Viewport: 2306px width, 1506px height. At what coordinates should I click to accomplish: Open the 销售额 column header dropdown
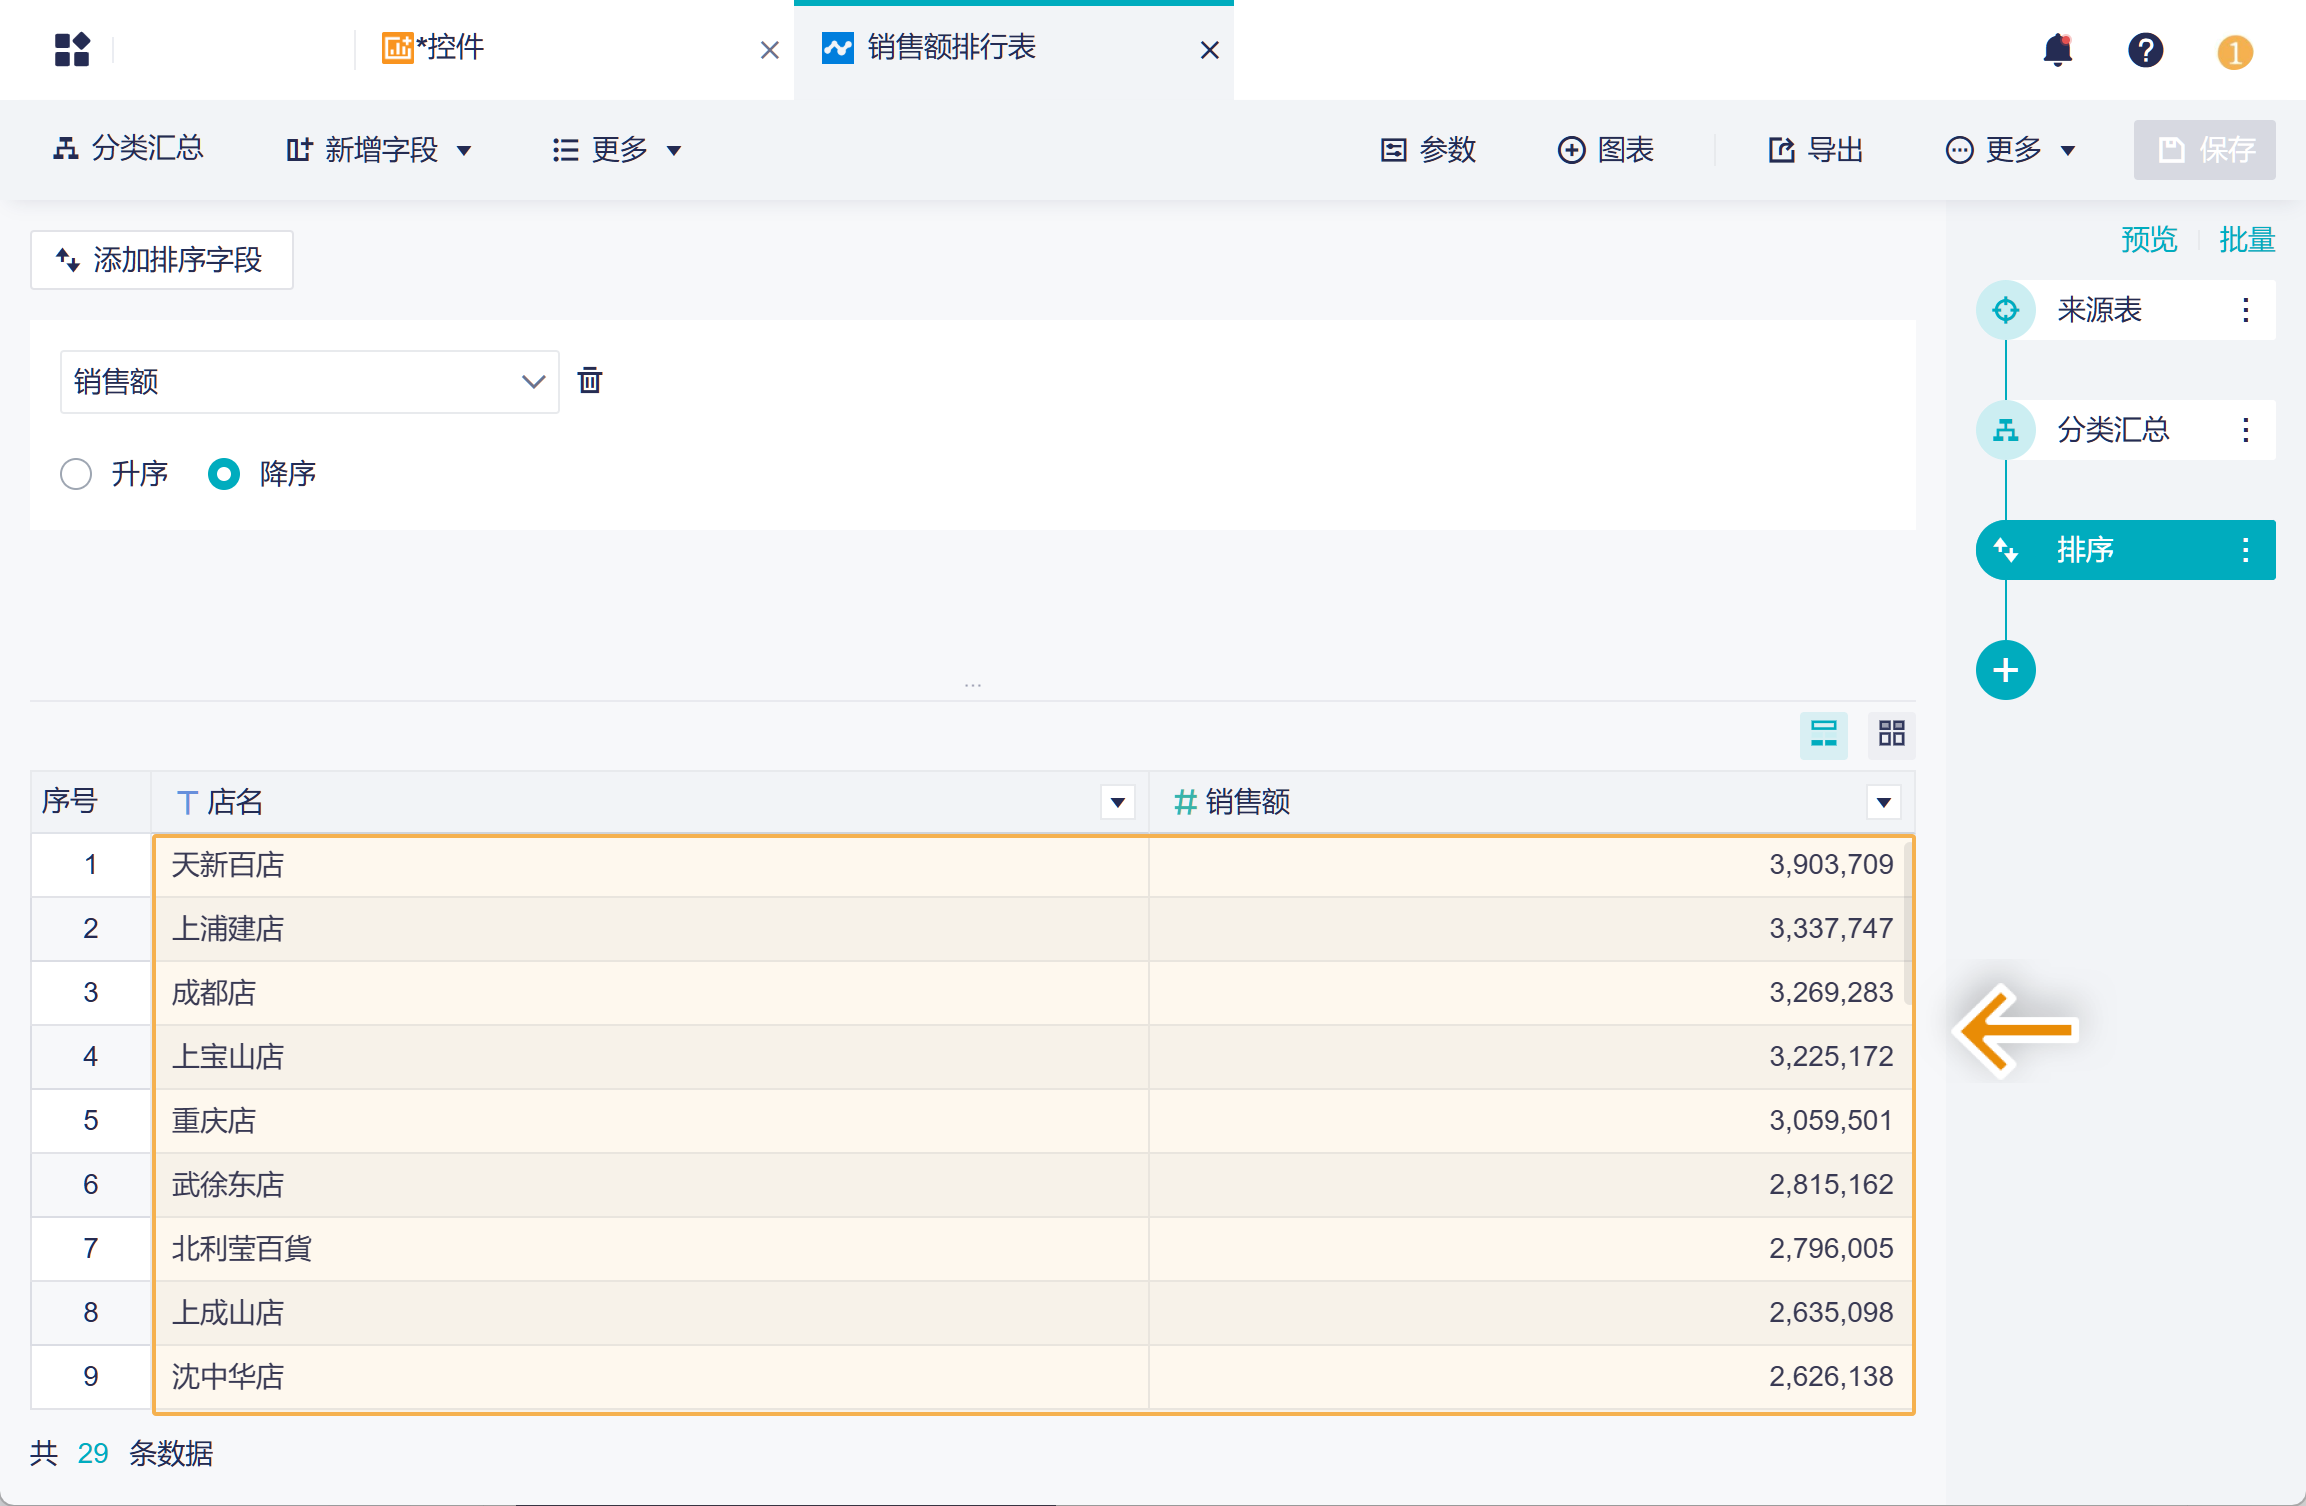1883,802
